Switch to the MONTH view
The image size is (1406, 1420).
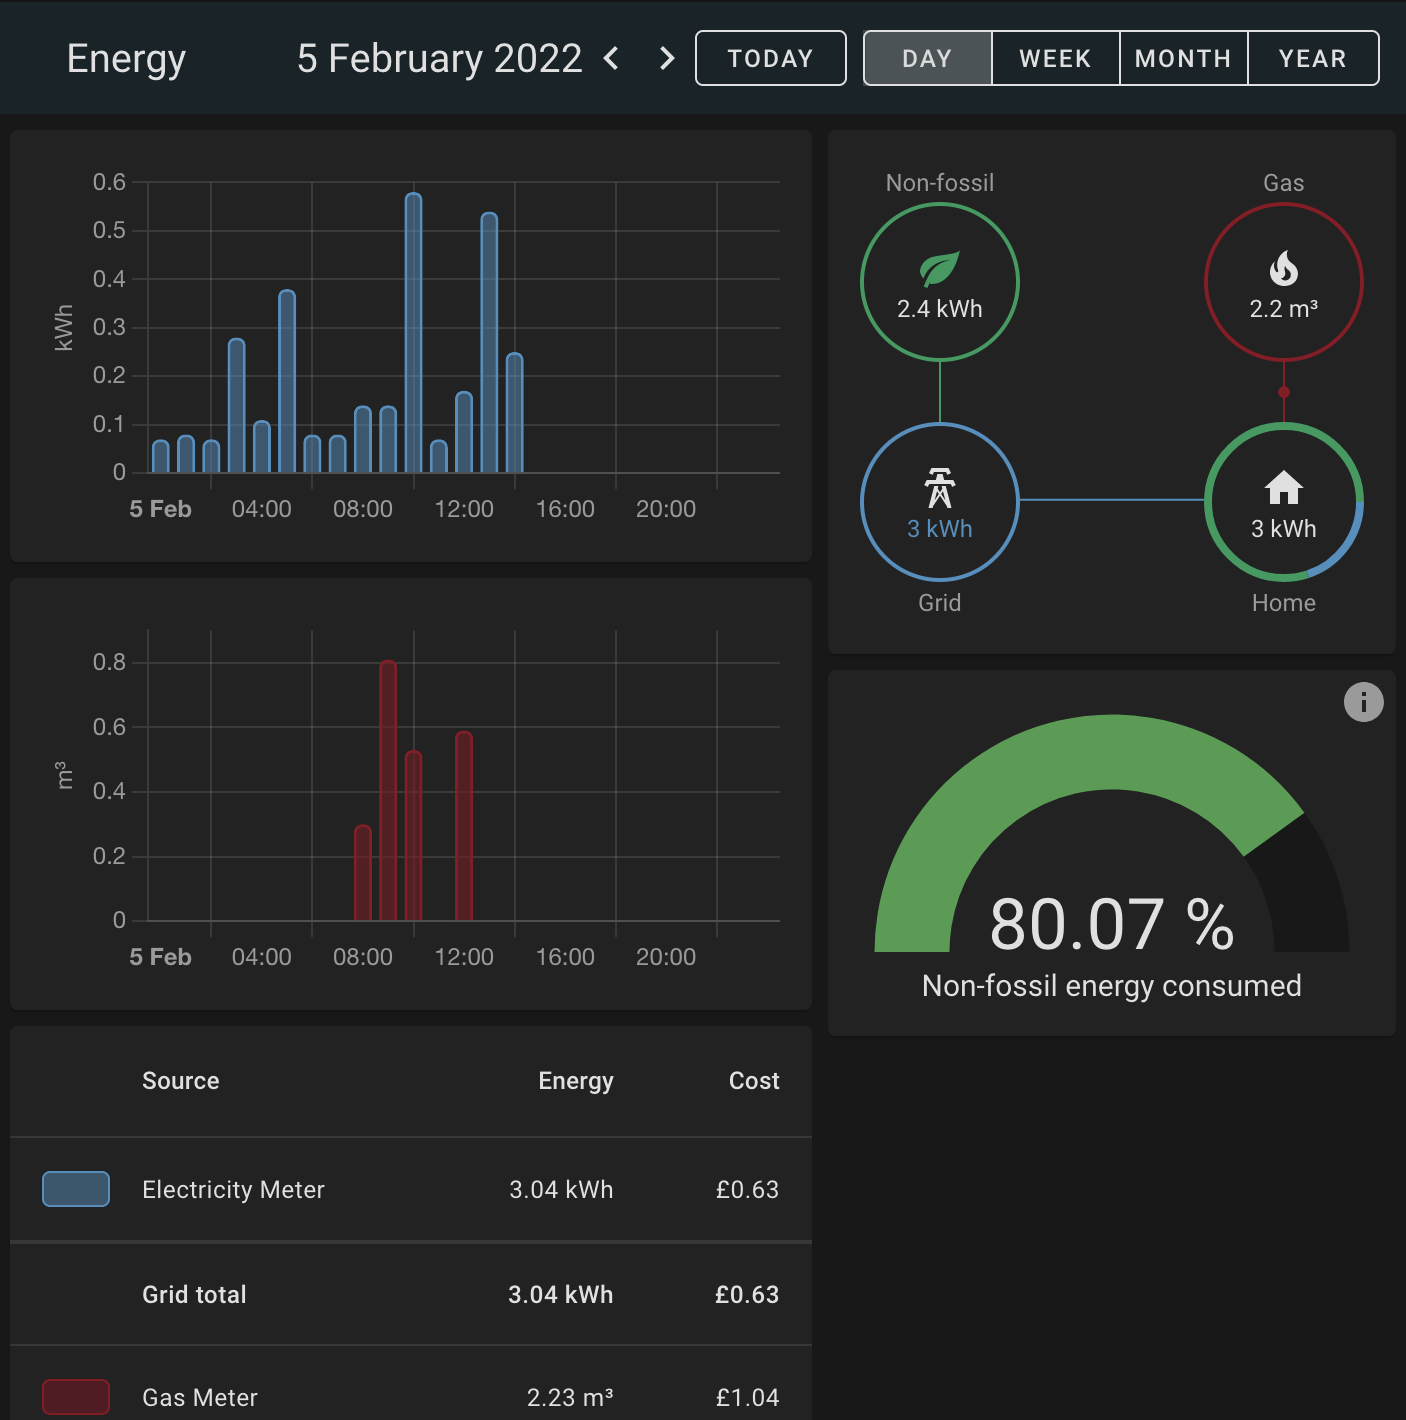click(x=1183, y=58)
